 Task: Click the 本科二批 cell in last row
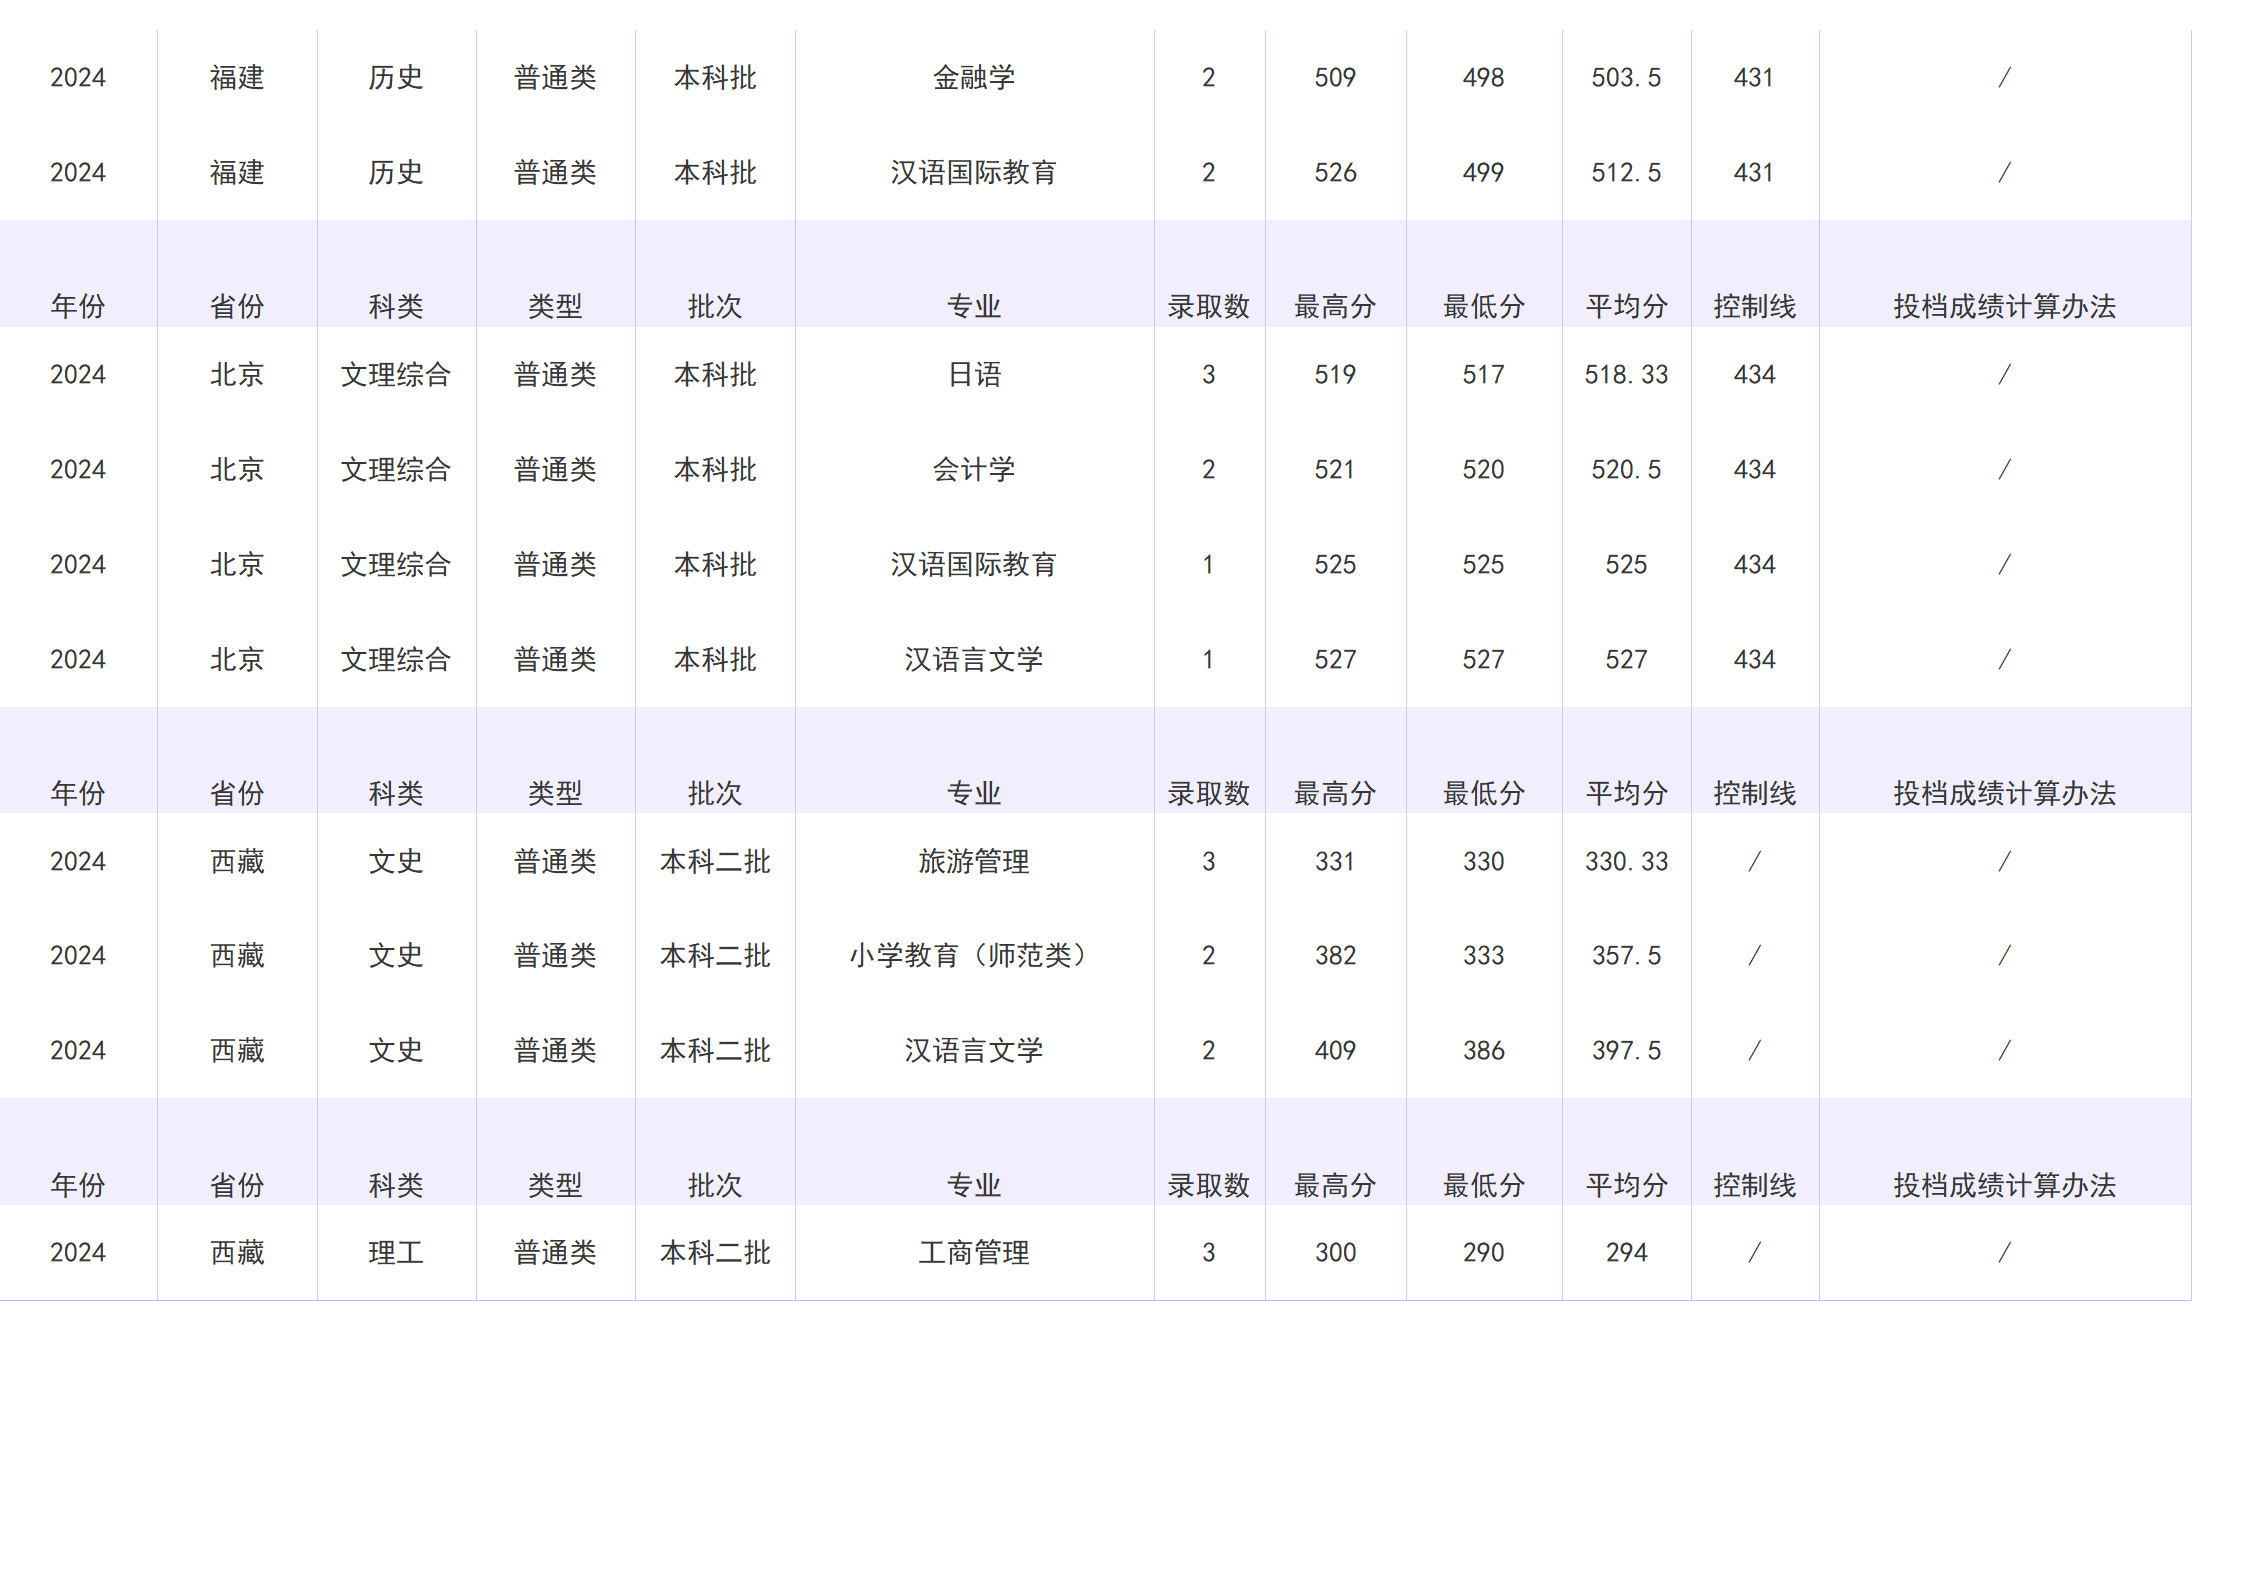pyautogui.click(x=714, y=1252)
